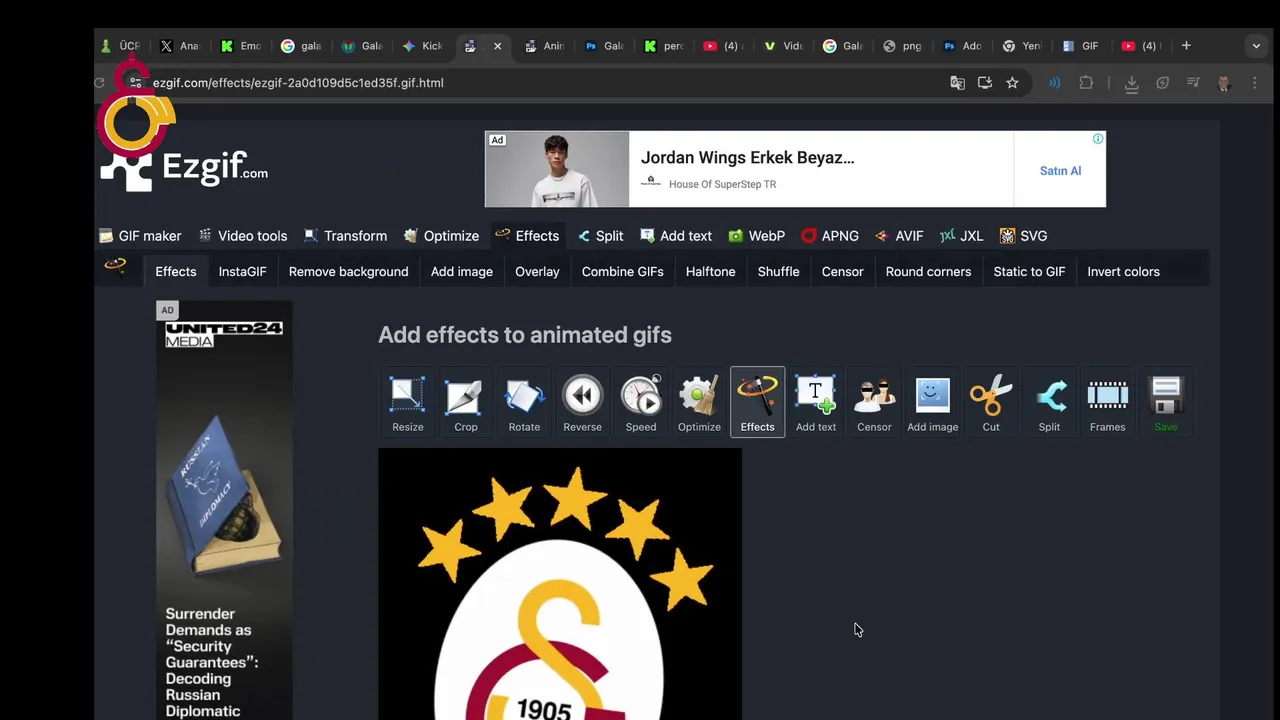Open the Speed tool
The height and width of the screenshot is (720, 1280).
click(x=641, y=402)
